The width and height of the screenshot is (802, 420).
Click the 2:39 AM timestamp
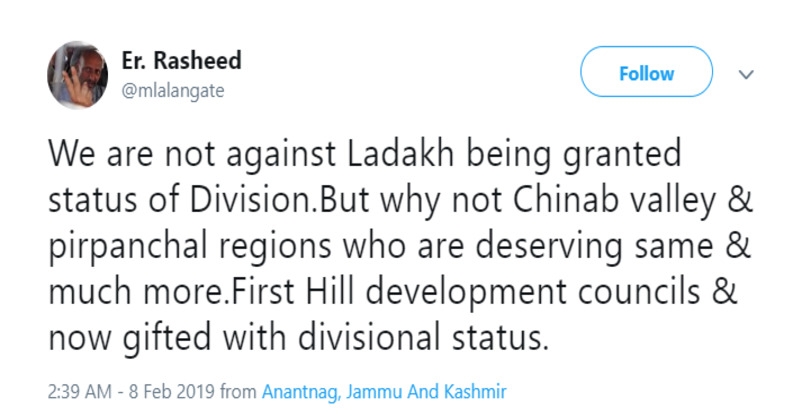coord(79,392)
